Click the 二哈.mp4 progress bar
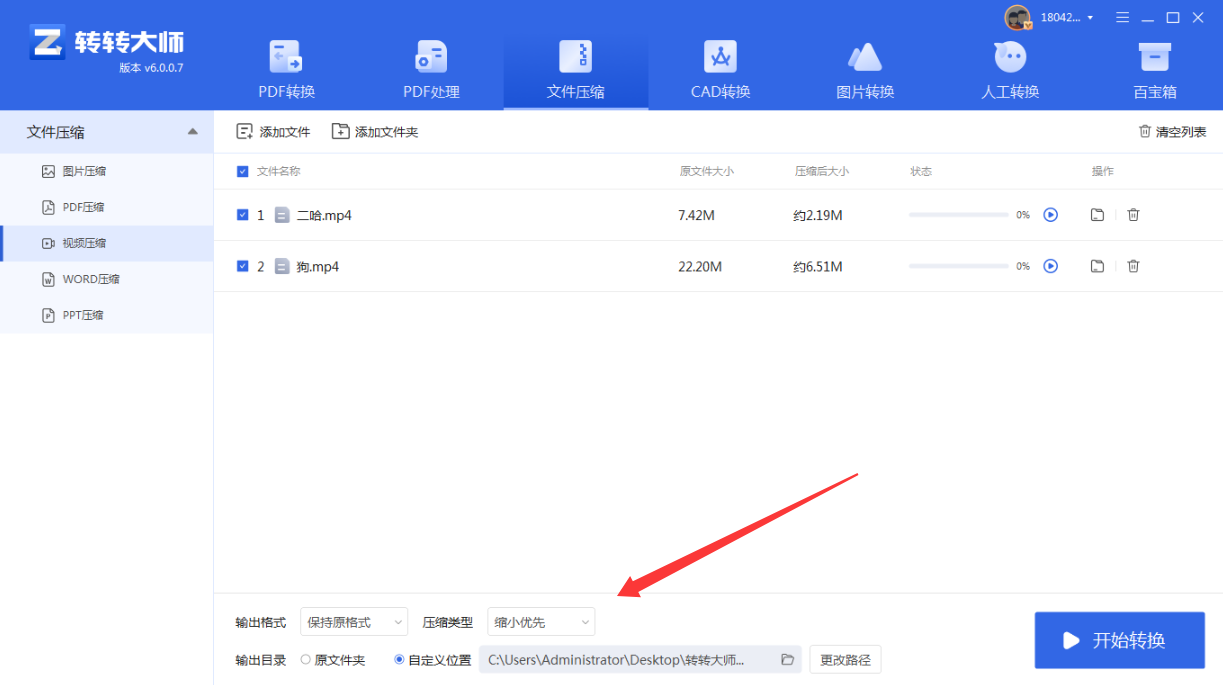 point(959,215)
